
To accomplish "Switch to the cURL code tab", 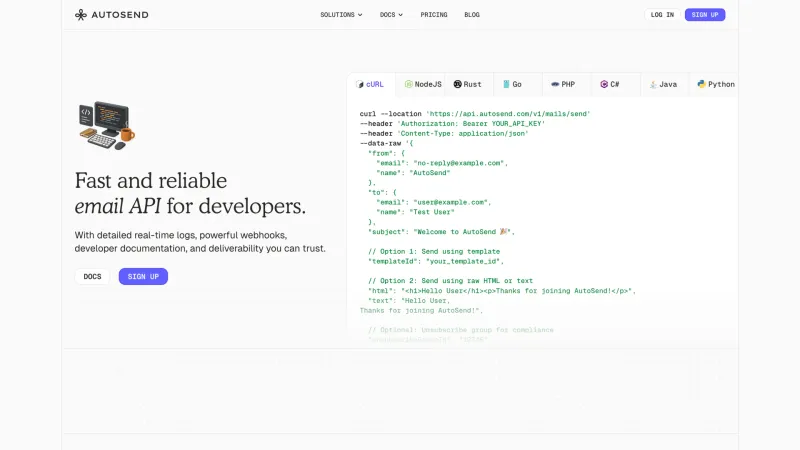I will pyautogui.click(x=370, y=84).
